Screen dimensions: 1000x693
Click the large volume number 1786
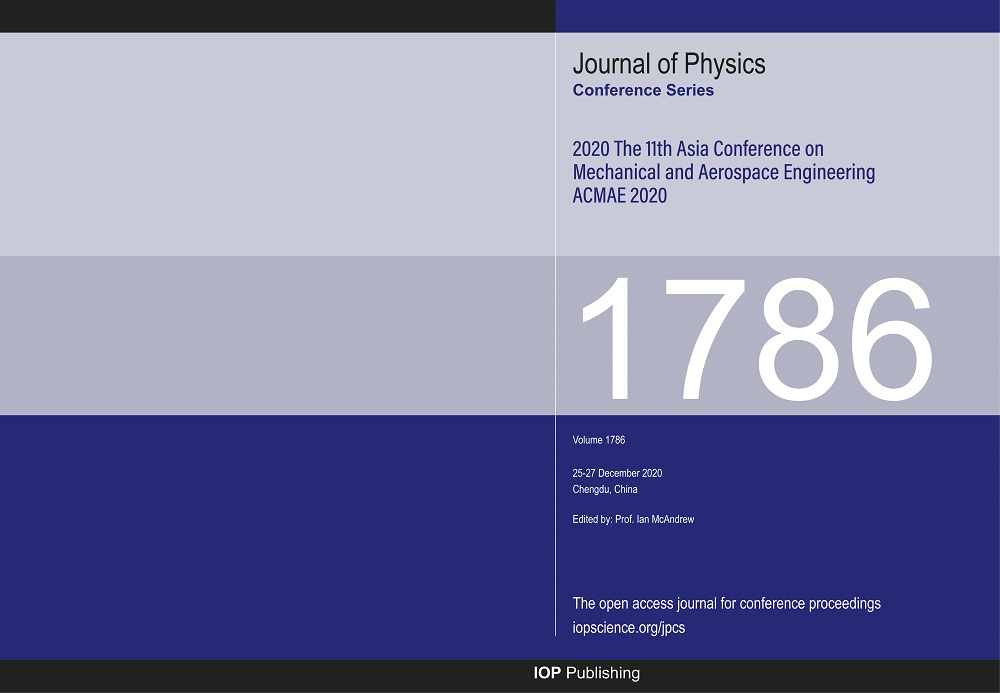pyautogui.click(x=757, y=339)
